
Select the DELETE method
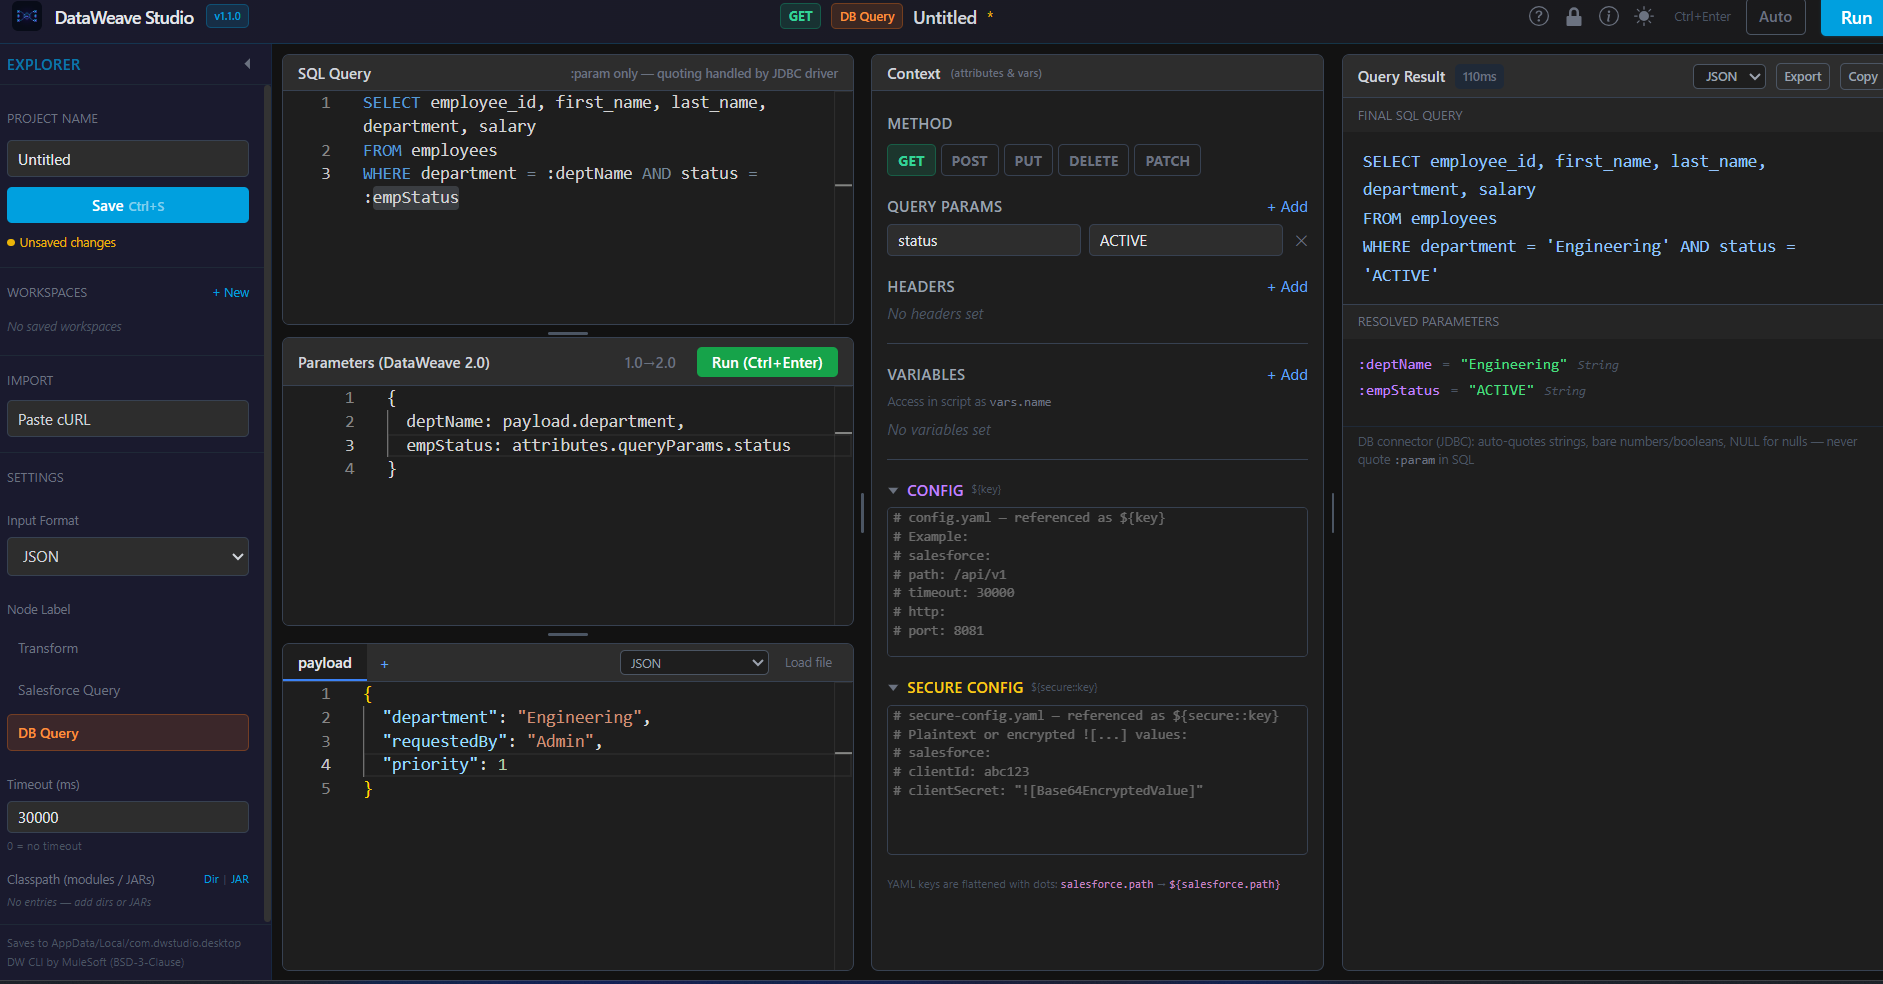pyautogui.click(x=1093, y=160)
